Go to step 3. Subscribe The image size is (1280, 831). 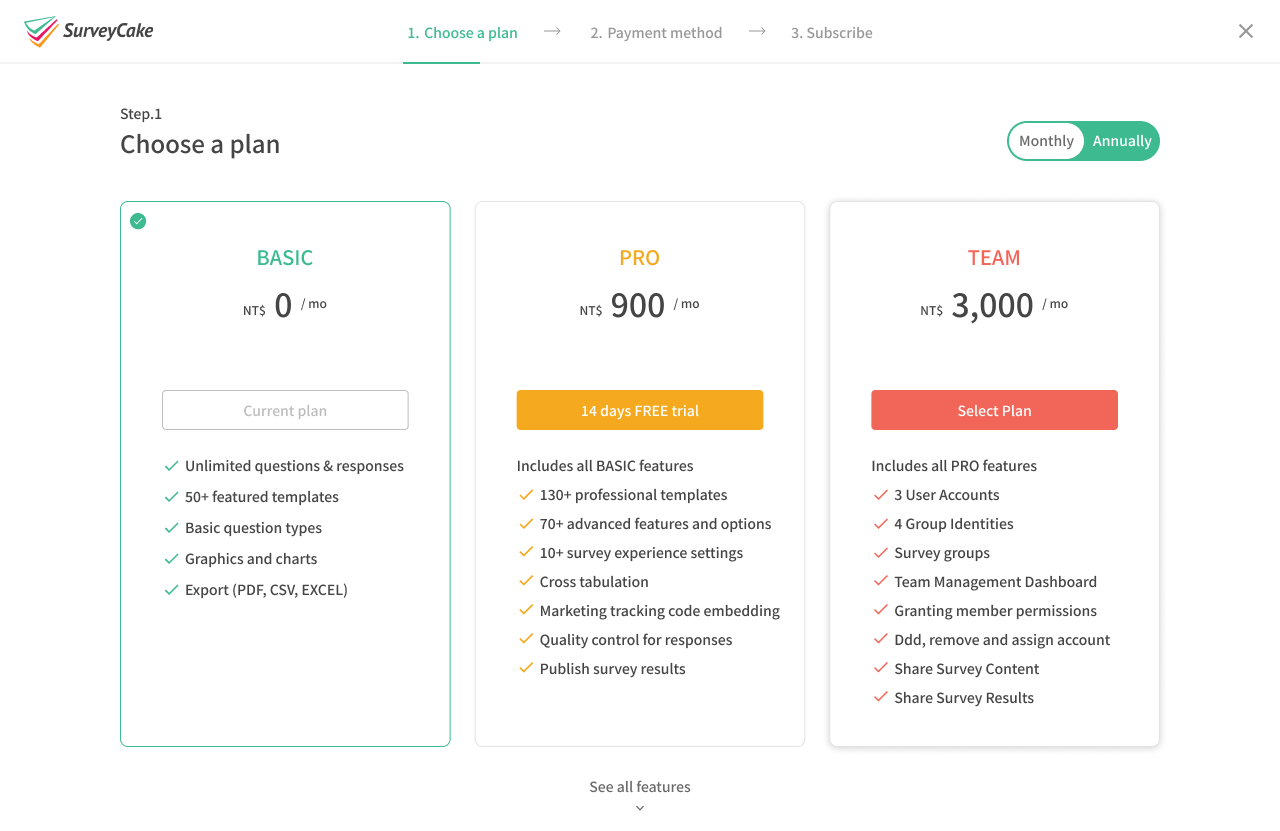(x=832, y=33)
